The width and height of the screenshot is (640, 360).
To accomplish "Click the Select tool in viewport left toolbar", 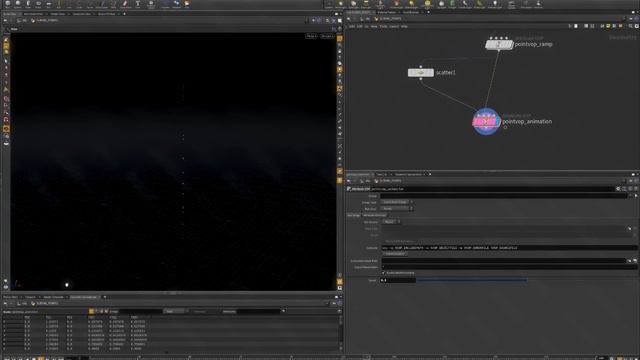I will pyautogui.click(x=6, y=61).
